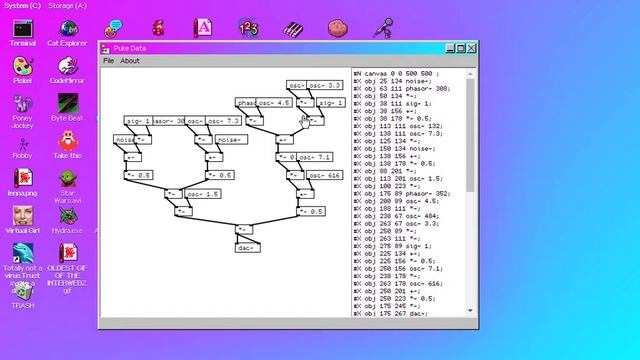The height and width of the screenshot is (360, 640).
Task: Open the pink brain blob icon
Action: point(338,29)
